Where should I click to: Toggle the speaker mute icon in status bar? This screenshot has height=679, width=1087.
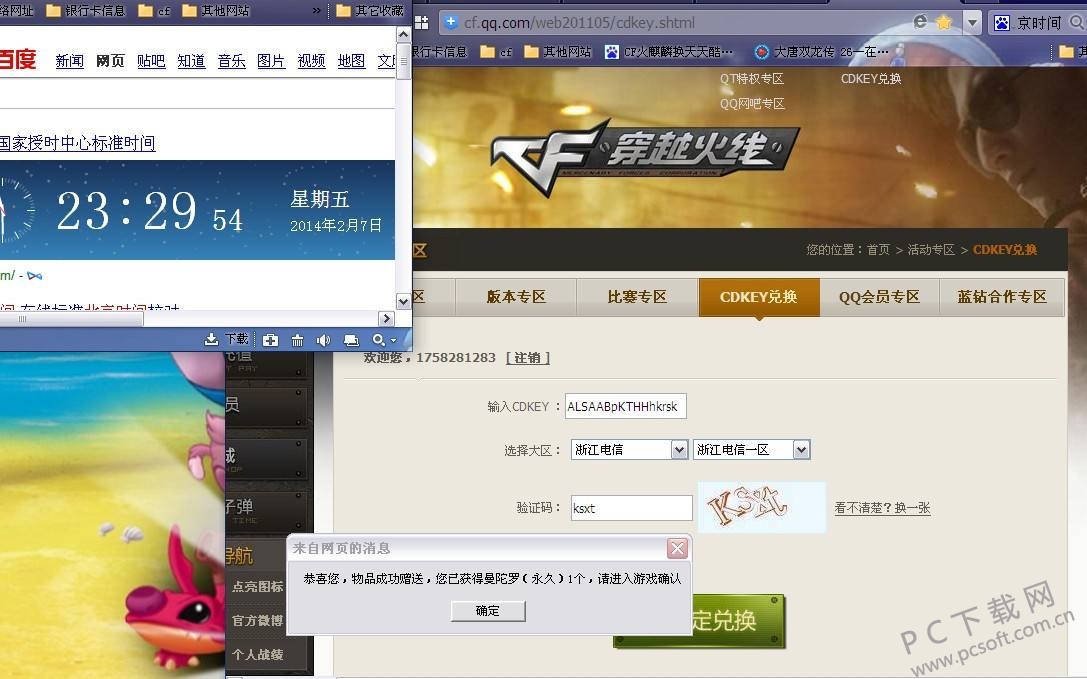click(x=324, y=340)
